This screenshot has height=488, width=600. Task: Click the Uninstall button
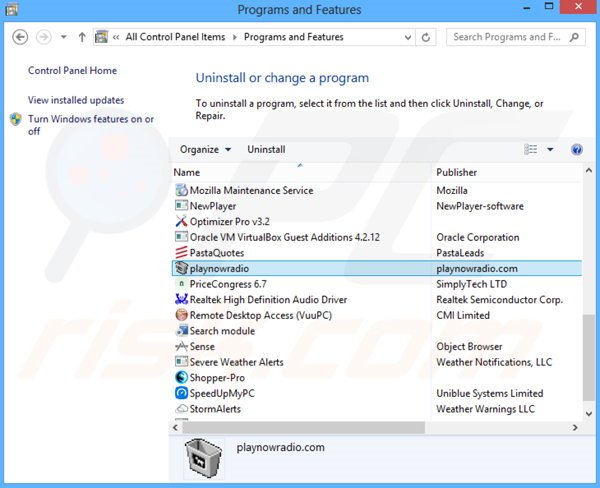click(x=266, y=150)
